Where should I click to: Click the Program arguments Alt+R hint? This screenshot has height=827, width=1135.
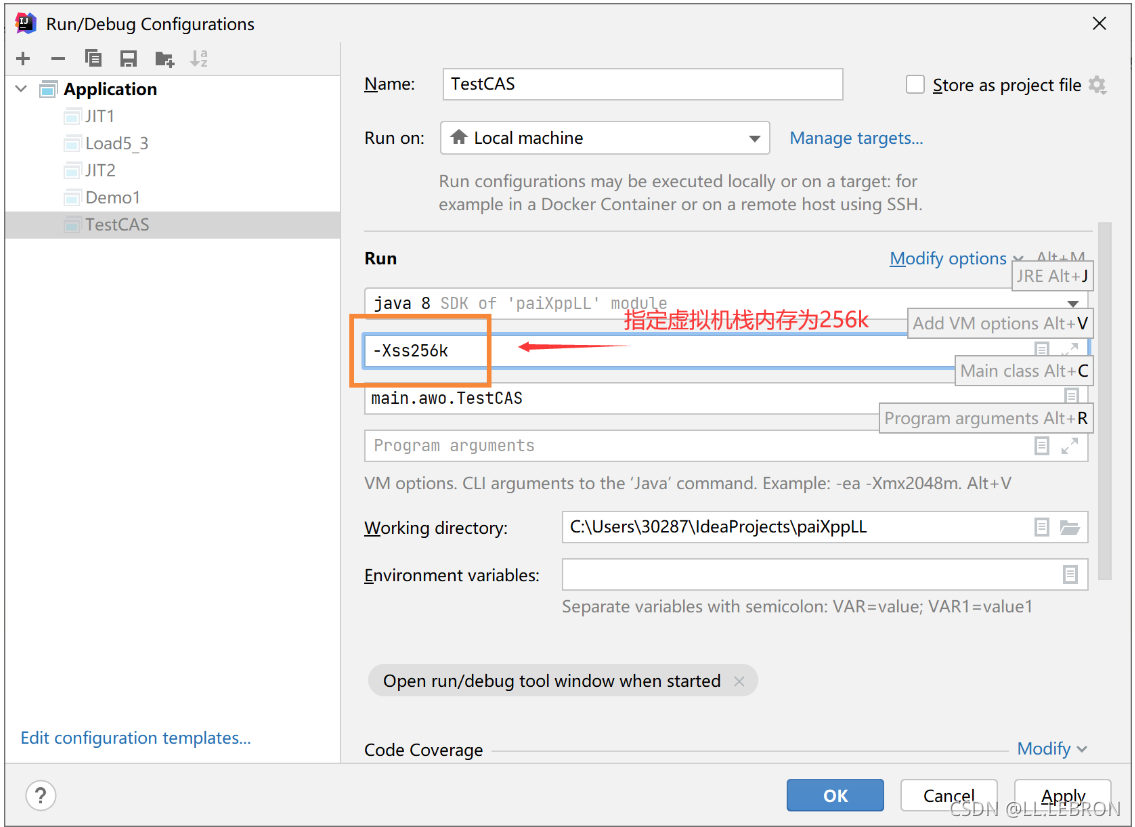pos(985,418)
